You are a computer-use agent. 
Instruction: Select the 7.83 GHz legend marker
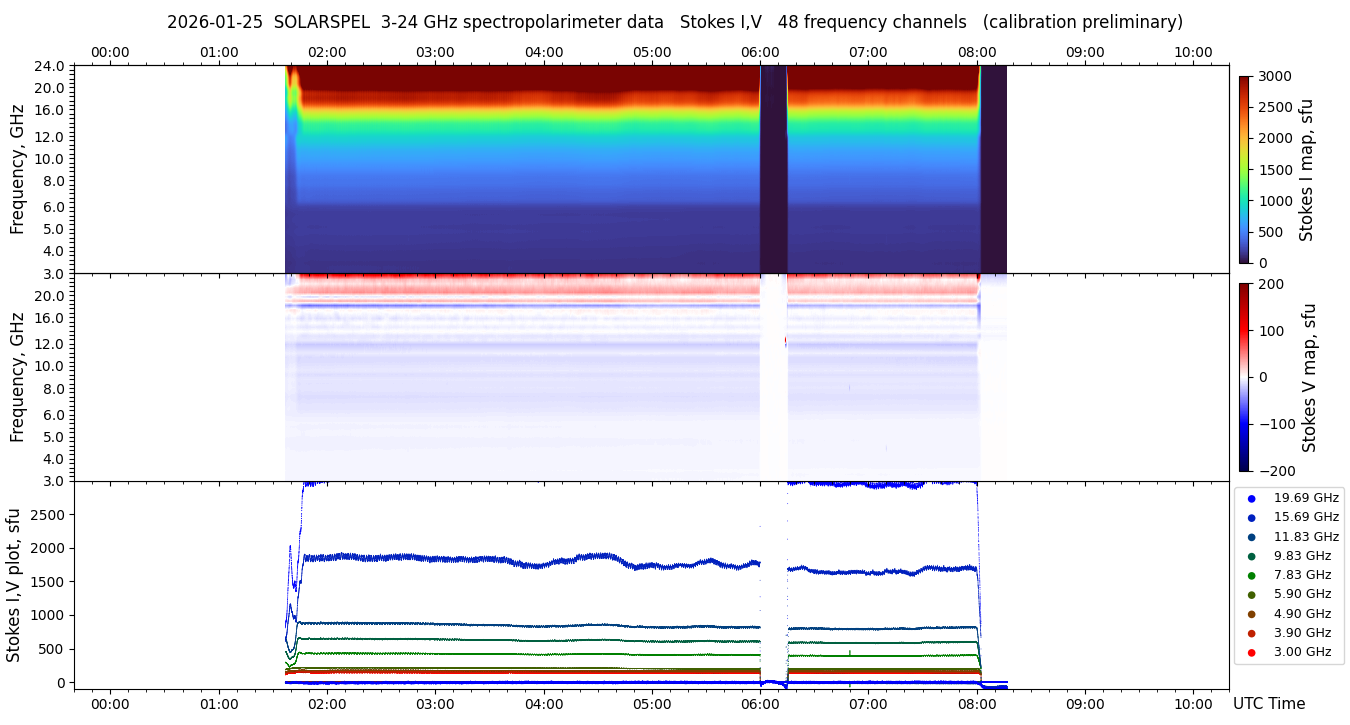[1251, 575]
